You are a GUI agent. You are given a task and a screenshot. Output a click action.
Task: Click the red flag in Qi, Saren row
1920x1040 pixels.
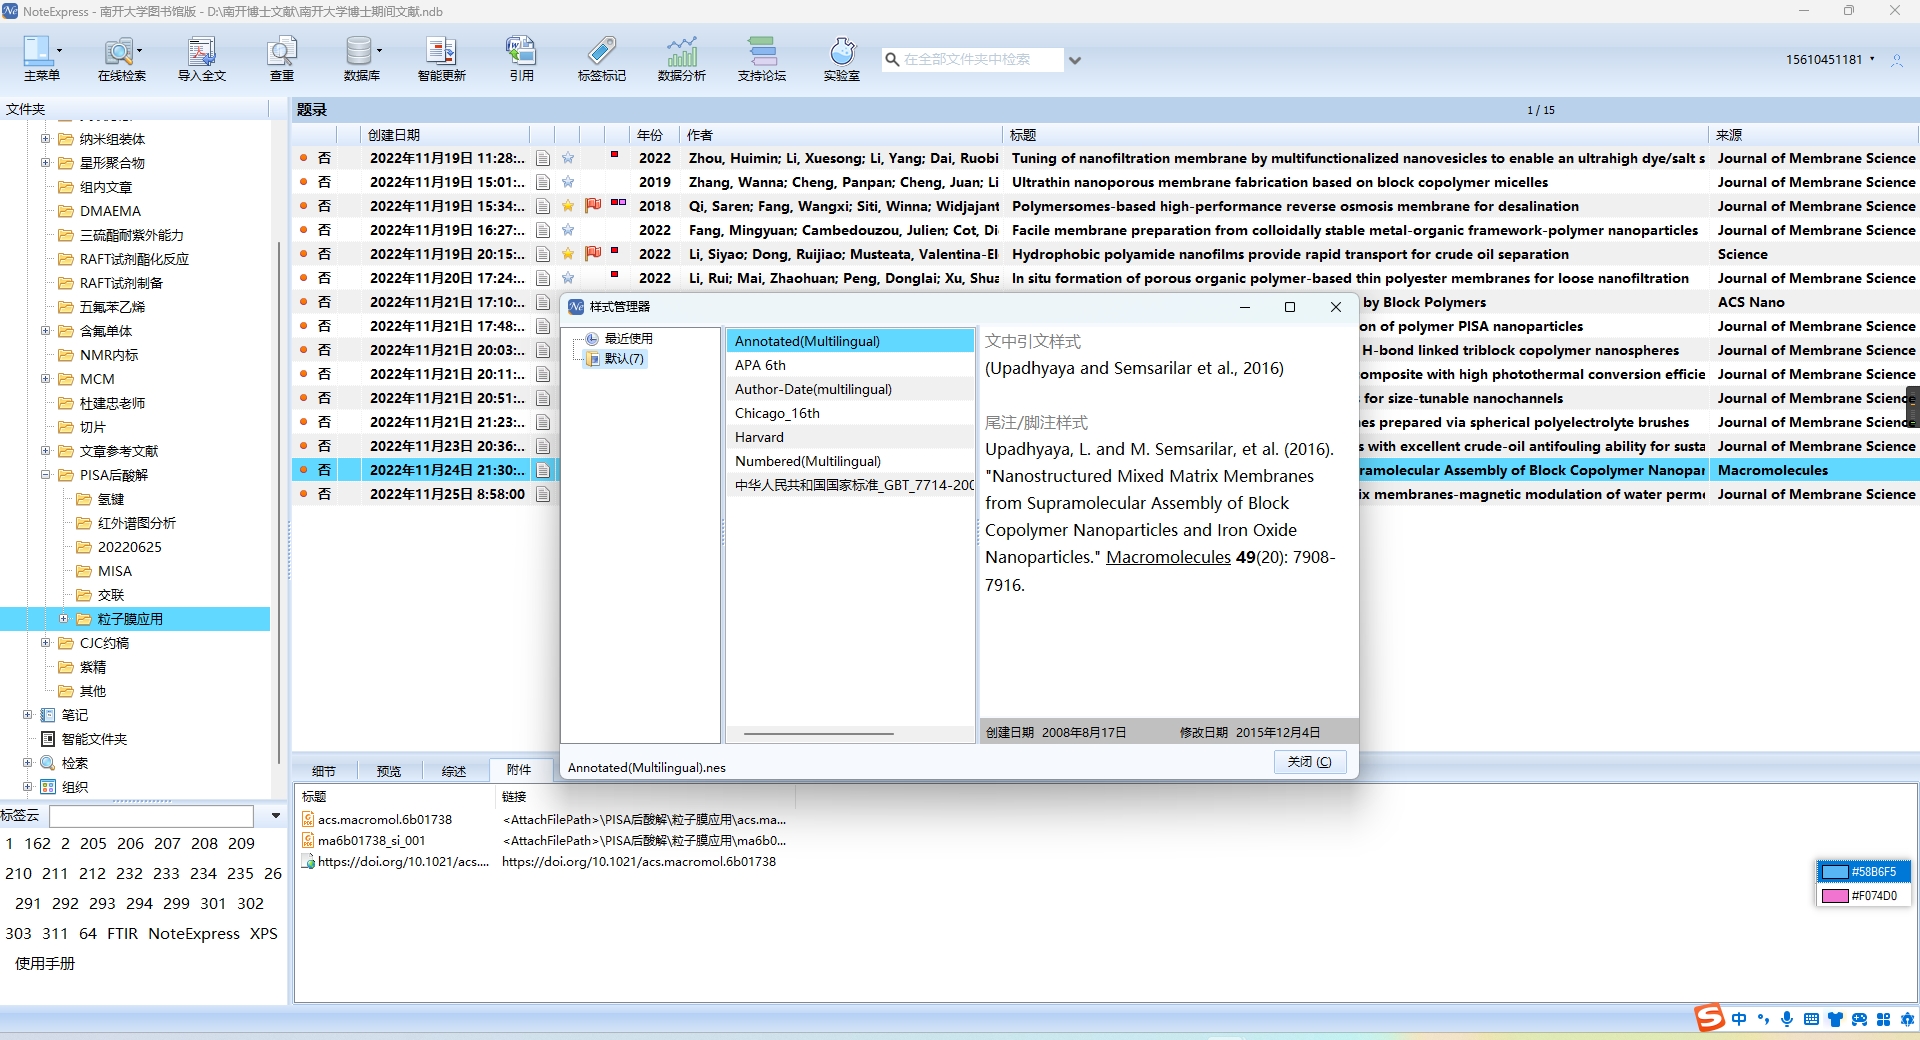(x=593, y=206)
